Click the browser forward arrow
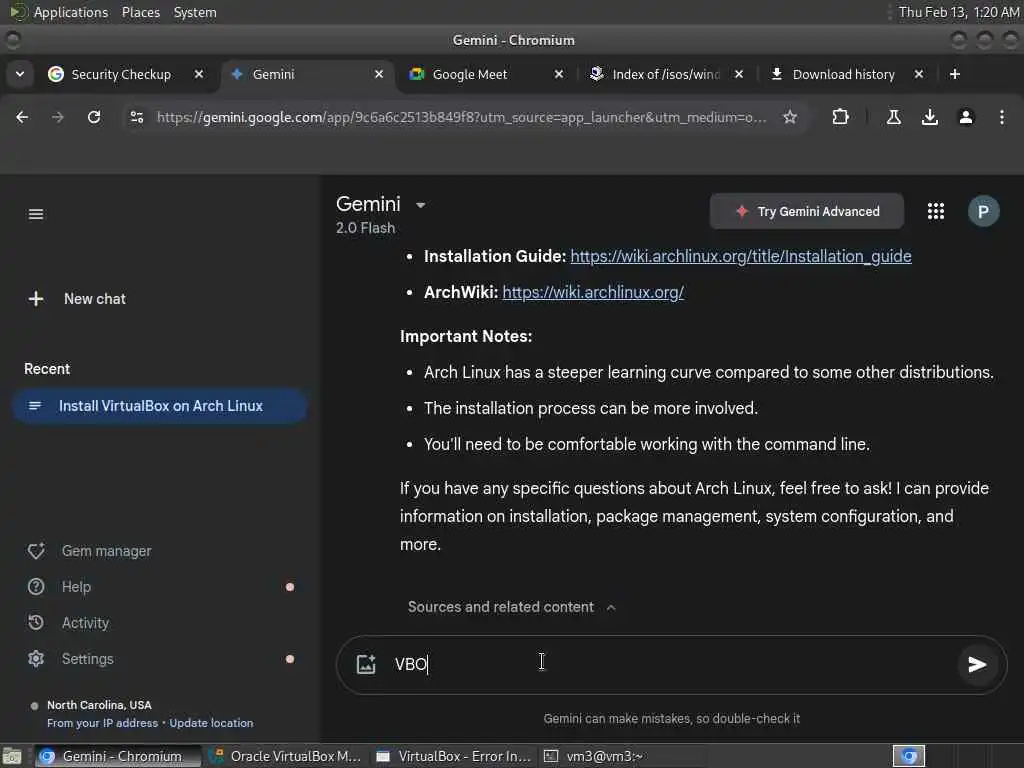The image size is (1024, 768). click(58, 117)
